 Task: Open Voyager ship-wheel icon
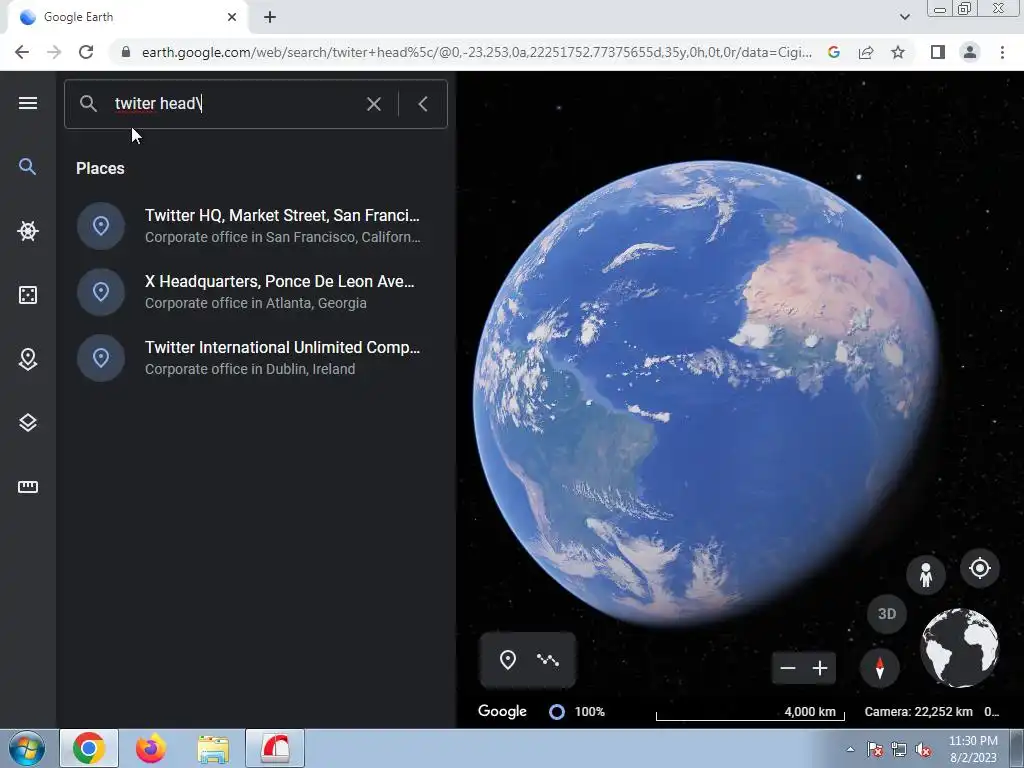27,231
